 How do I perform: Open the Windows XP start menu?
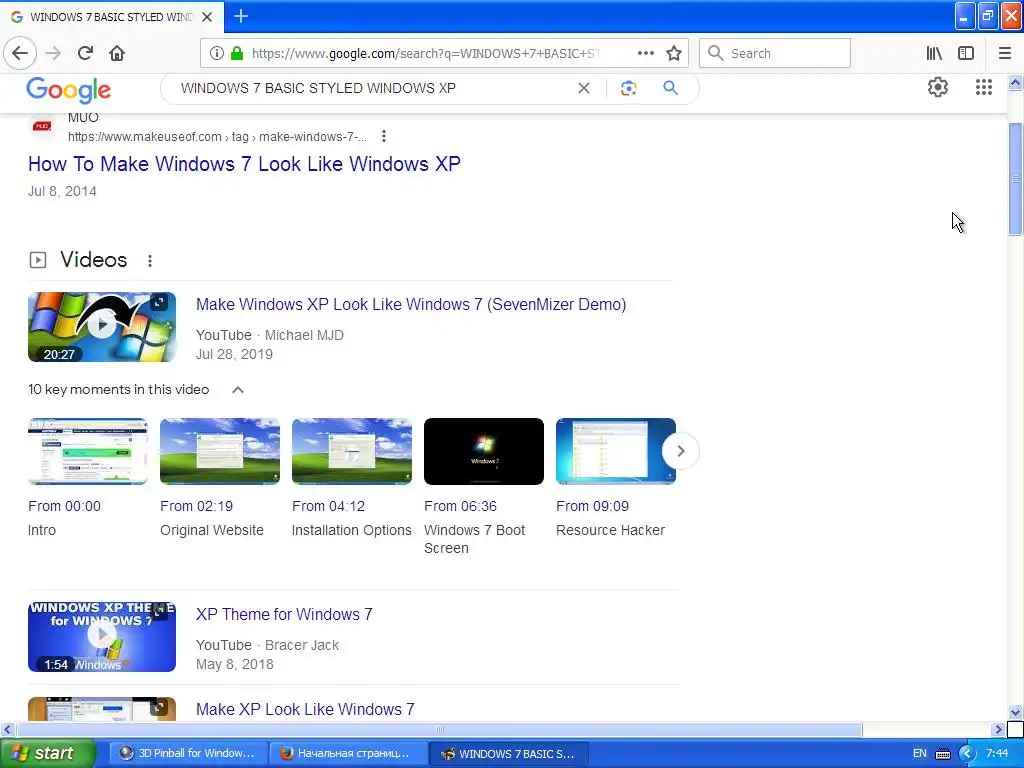coord(48,753)
